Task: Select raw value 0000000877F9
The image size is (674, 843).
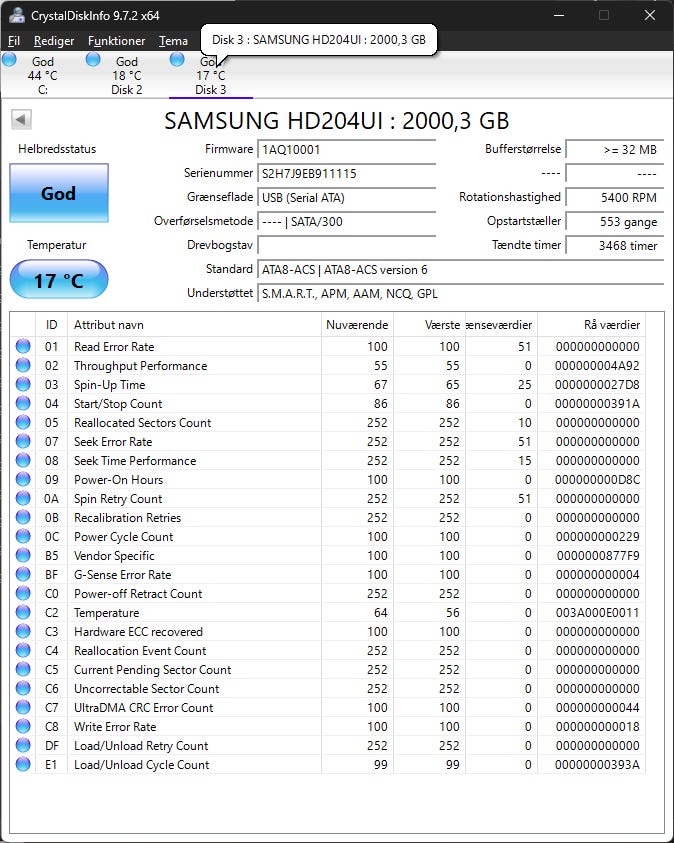Action: coord(598,555)
